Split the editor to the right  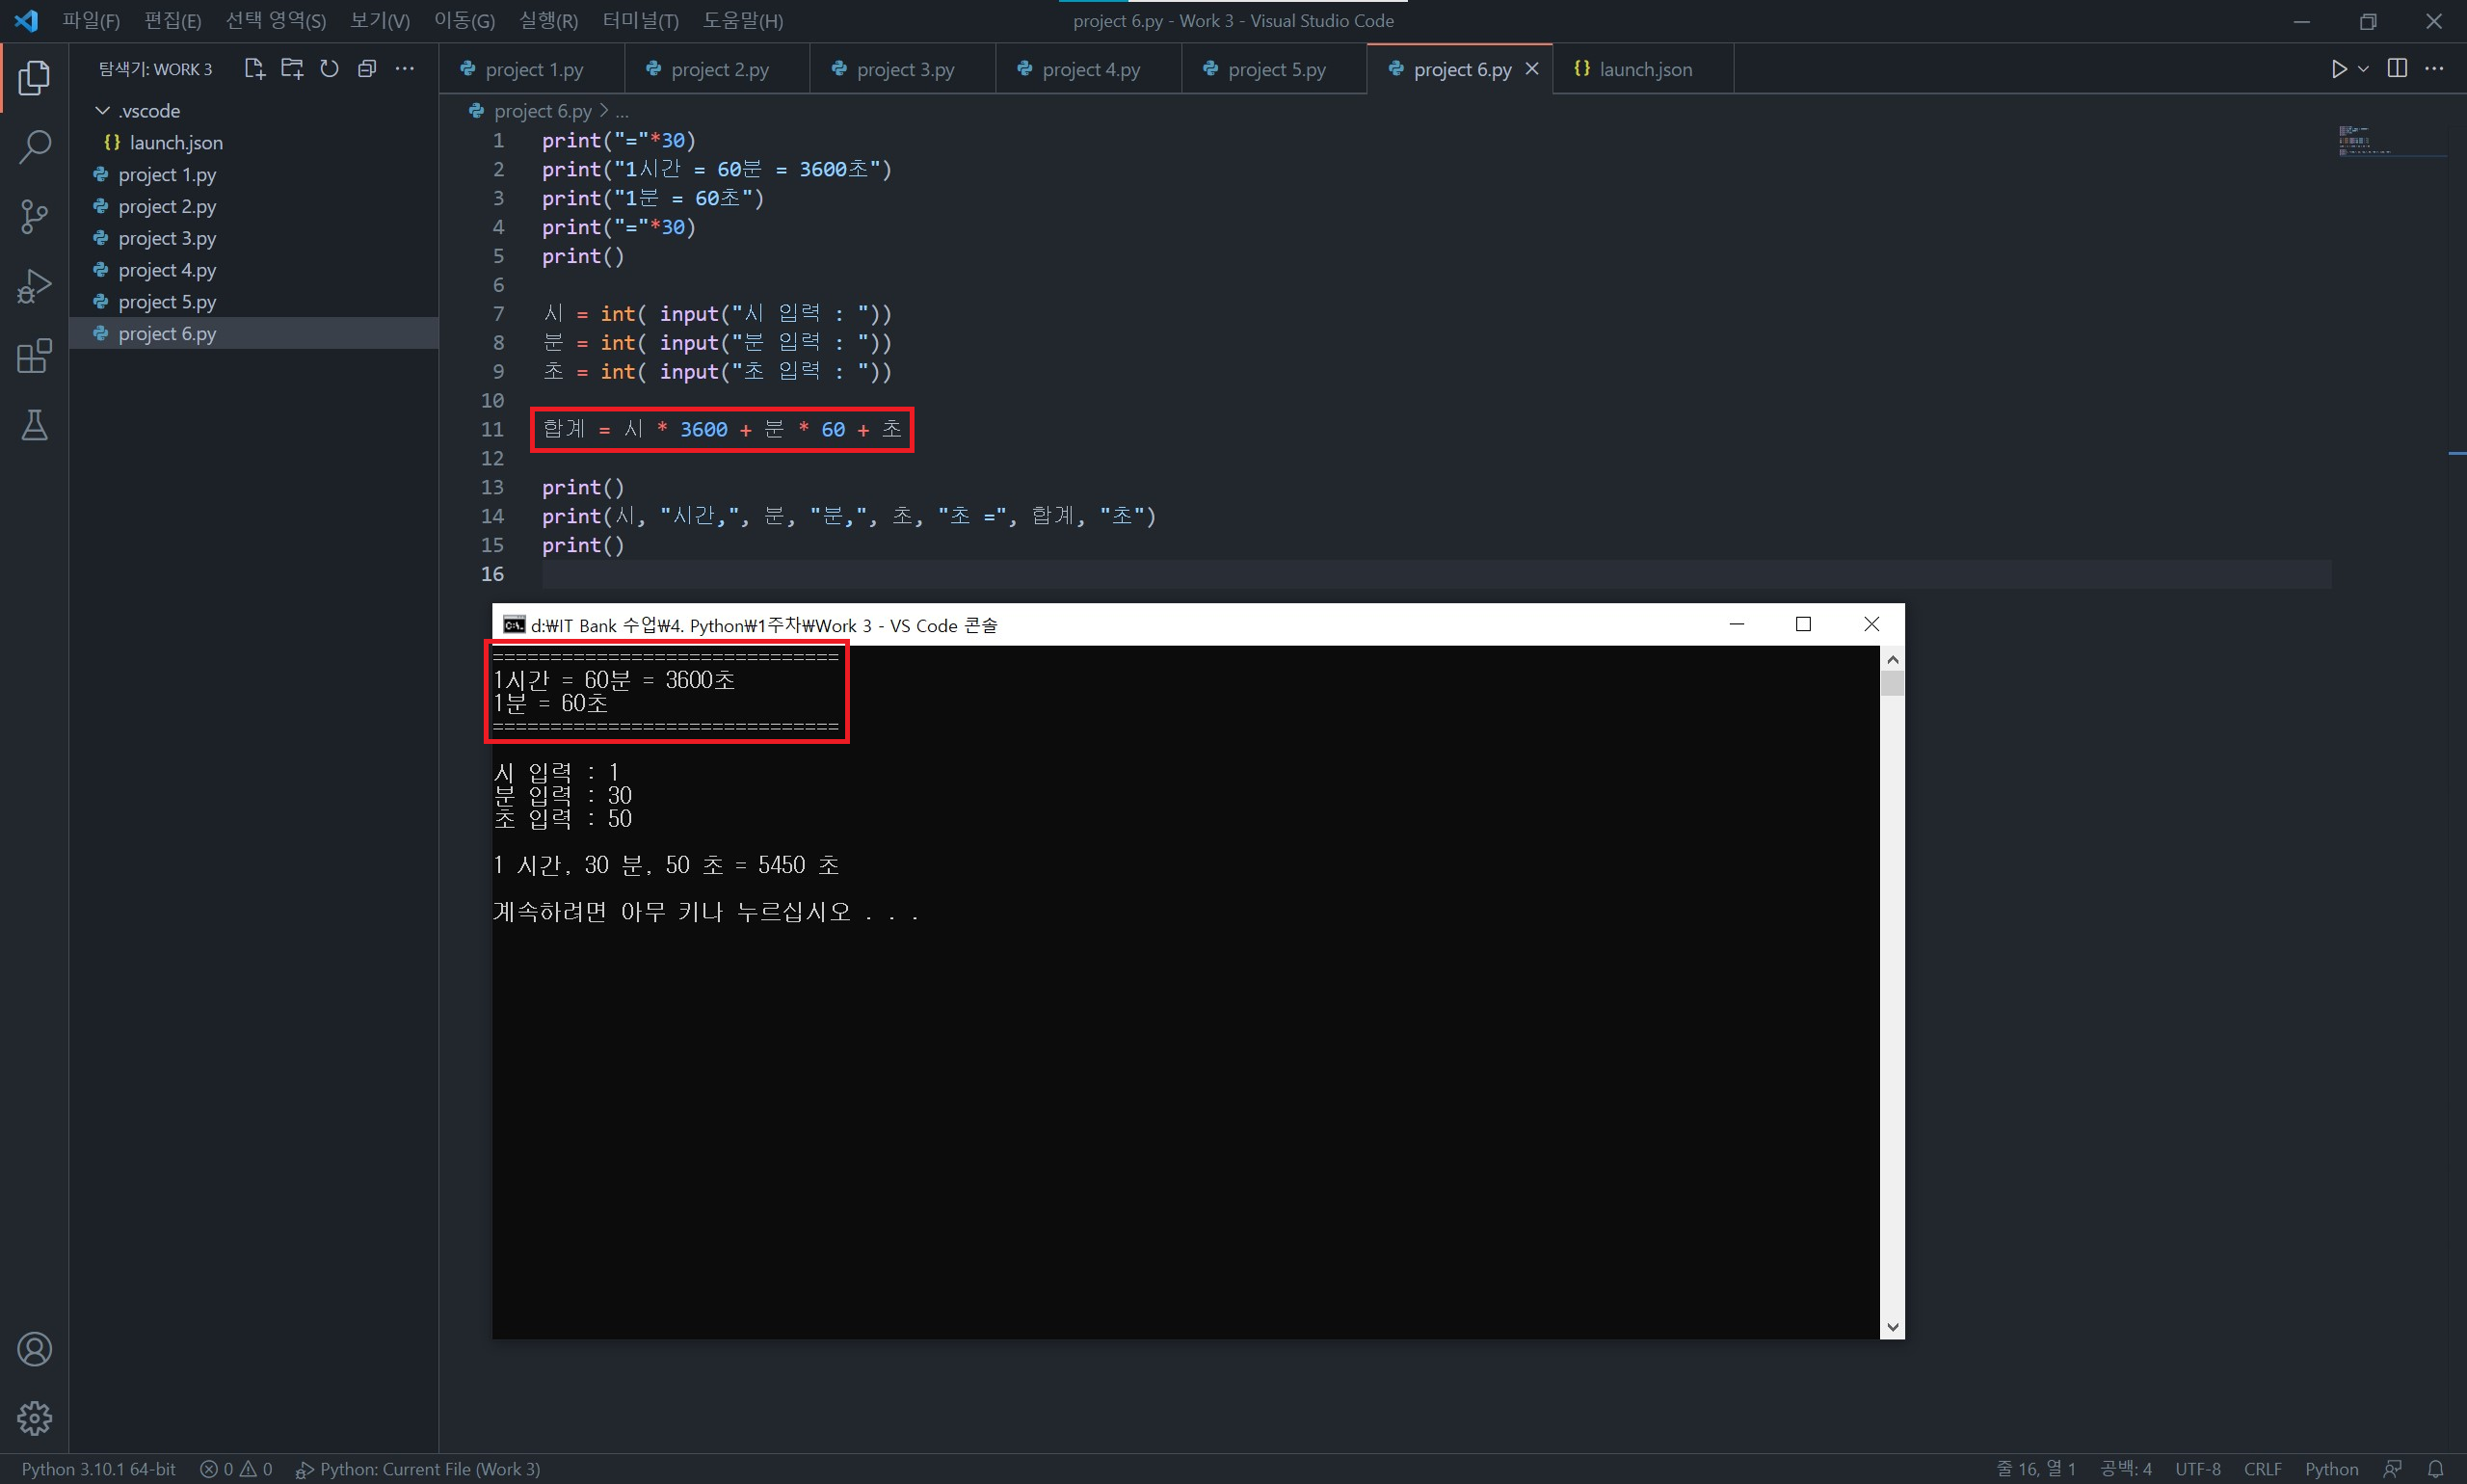click(x=2396, y=69)
